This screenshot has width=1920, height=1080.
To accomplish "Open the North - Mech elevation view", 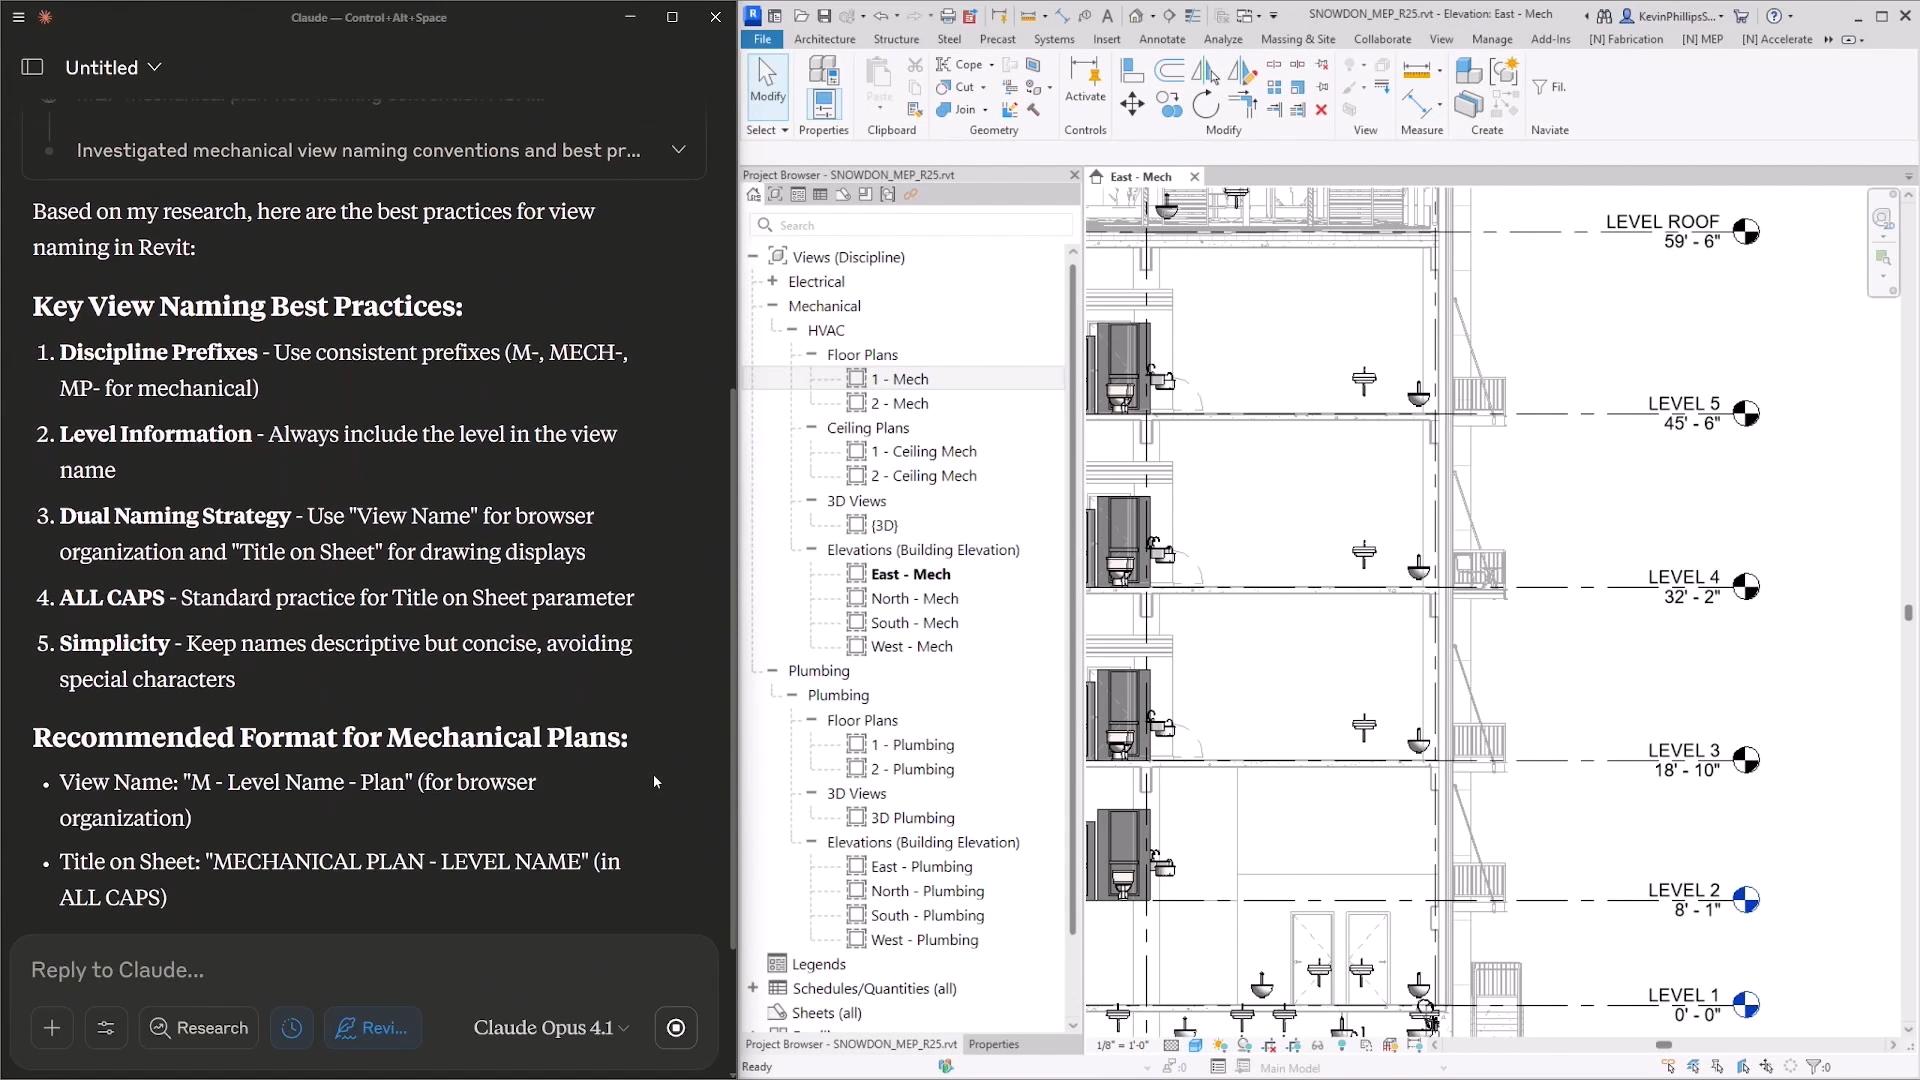I will point(914,598).
